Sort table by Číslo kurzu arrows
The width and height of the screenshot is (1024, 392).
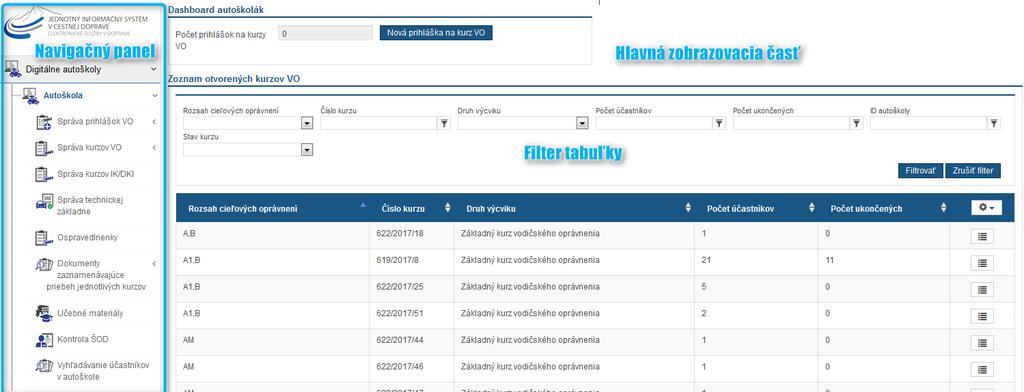447,208
